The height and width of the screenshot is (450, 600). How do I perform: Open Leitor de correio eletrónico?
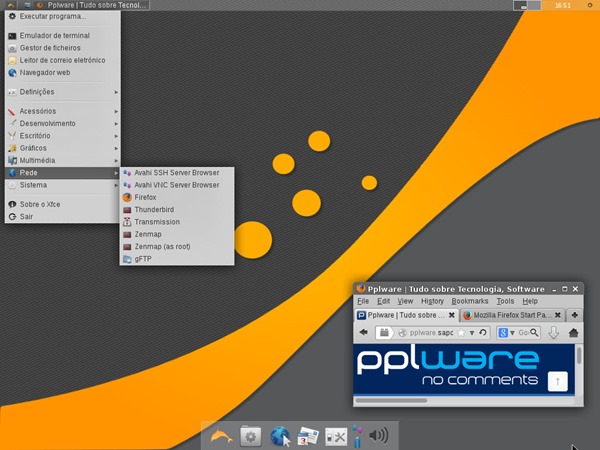[x=62, y=60]
